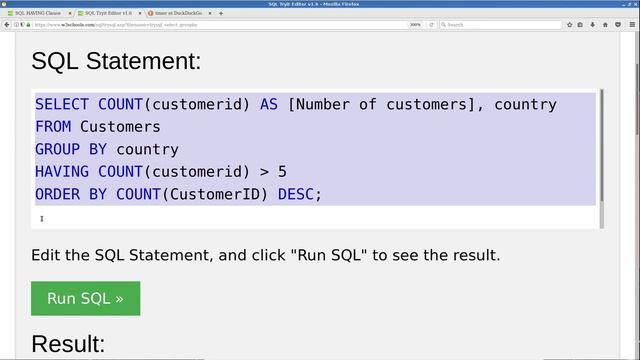Open the downloads arrow icon
The image size is (640, 360).
tap(593, 25)
